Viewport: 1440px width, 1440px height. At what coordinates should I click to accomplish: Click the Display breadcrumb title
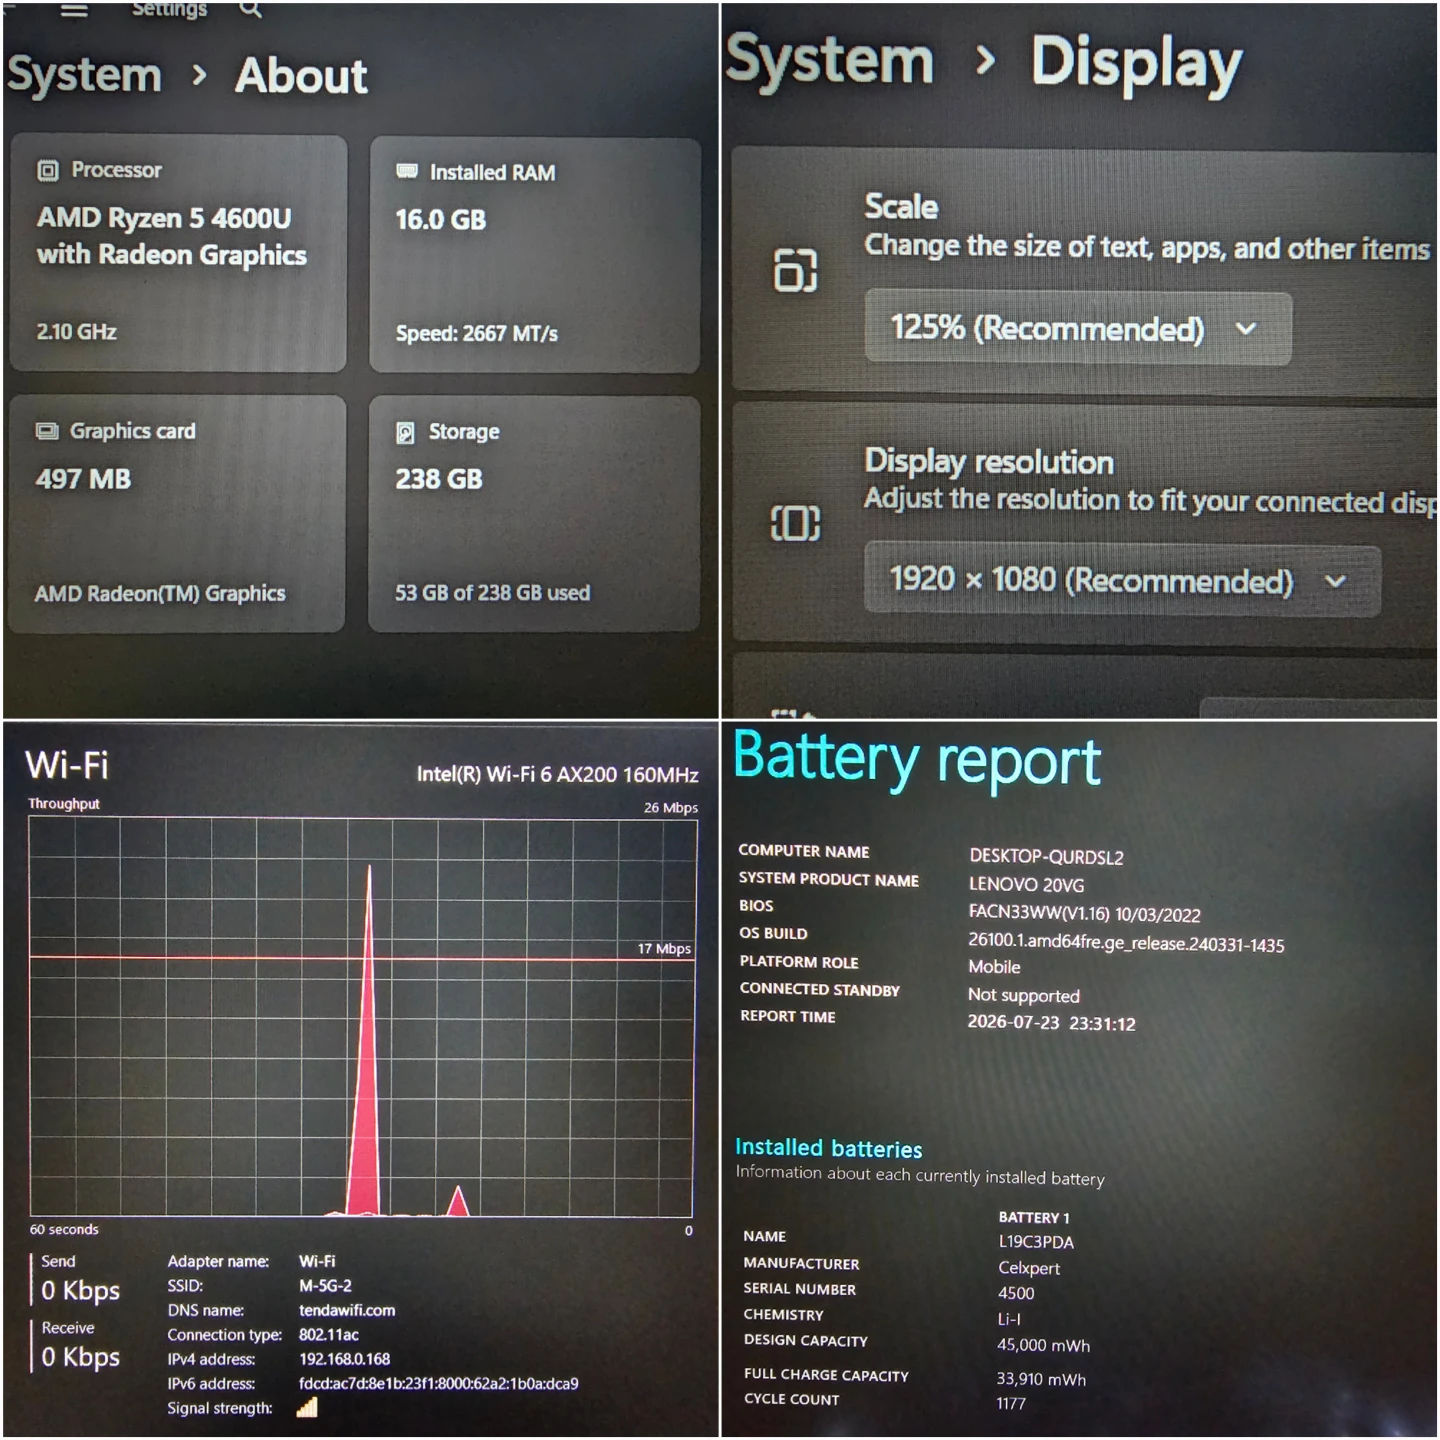pyautogui.click(x=1136, y=64)
